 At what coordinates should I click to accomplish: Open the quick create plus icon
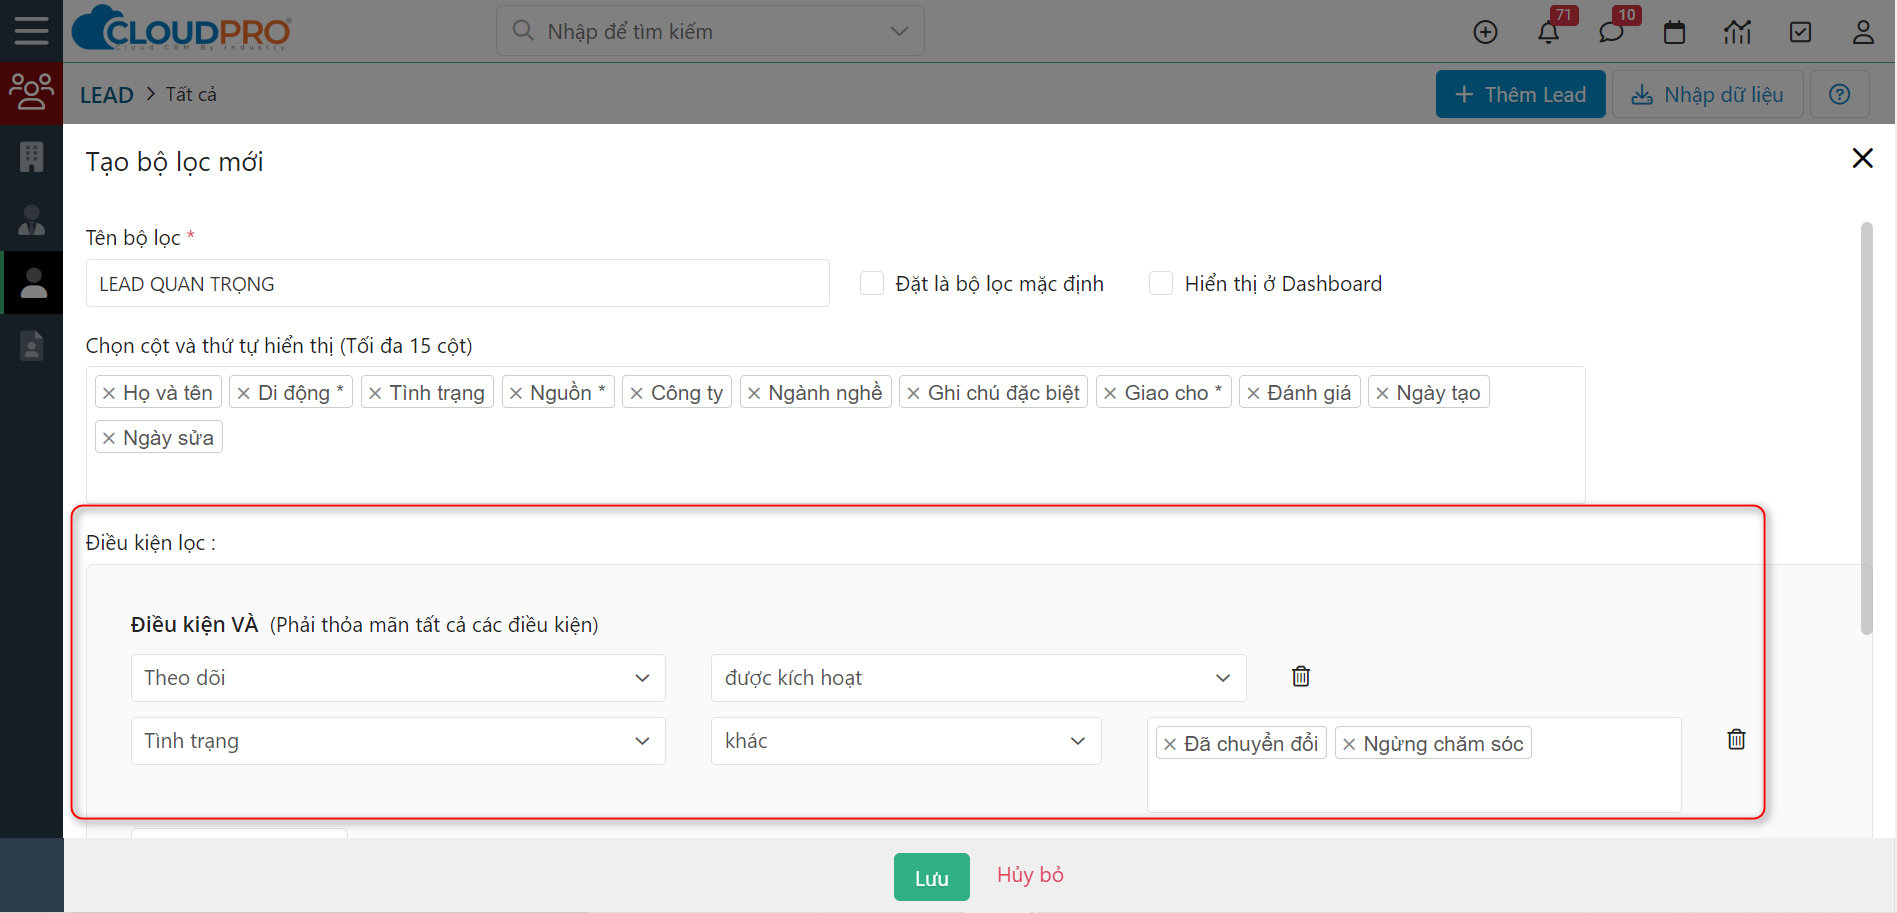click(1485, 32)
